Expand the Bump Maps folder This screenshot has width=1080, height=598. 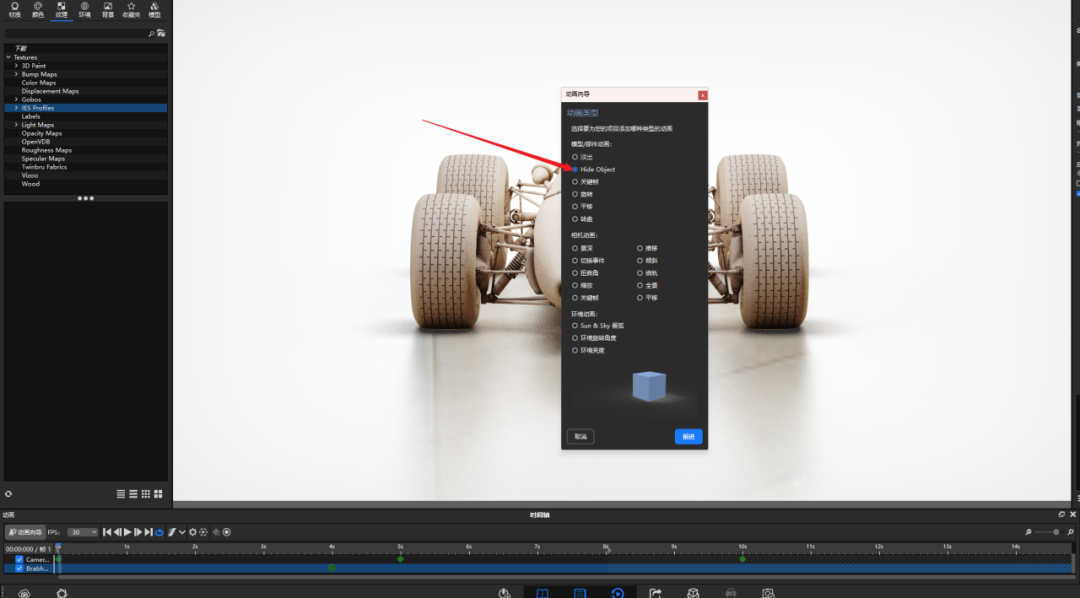(17, 74)
